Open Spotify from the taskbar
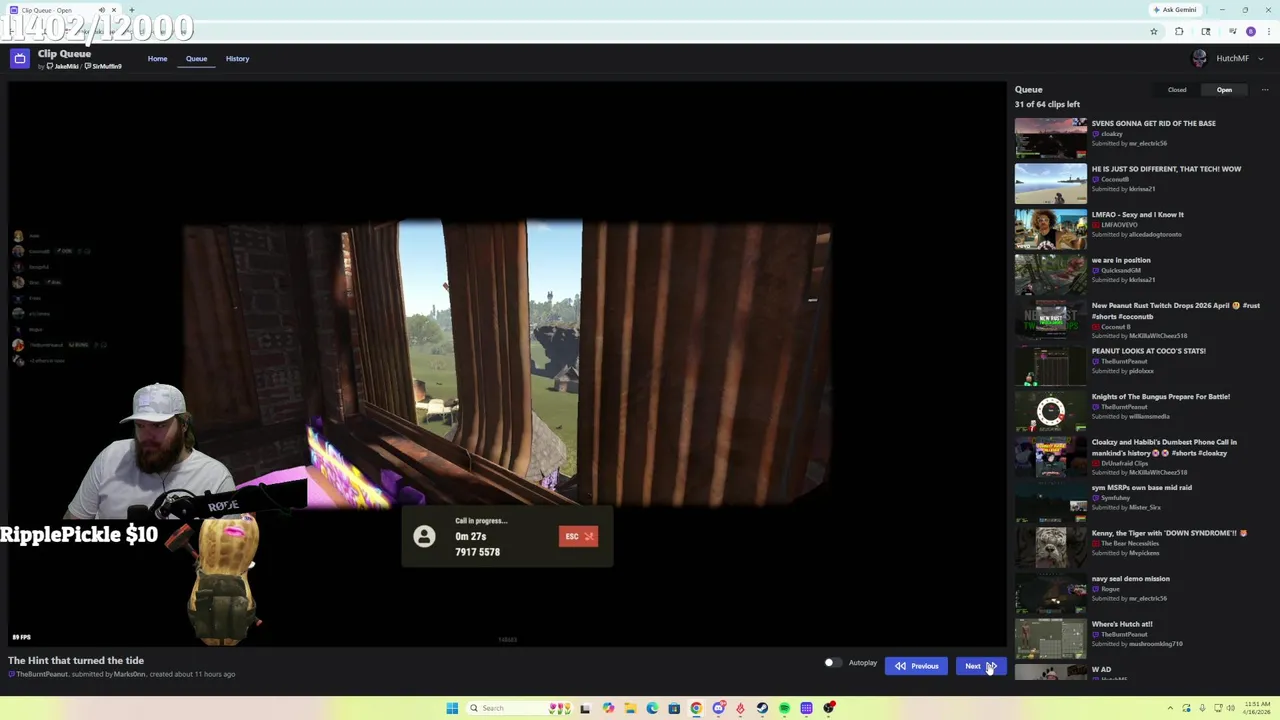1280x720 pixels. click(784, 708)
